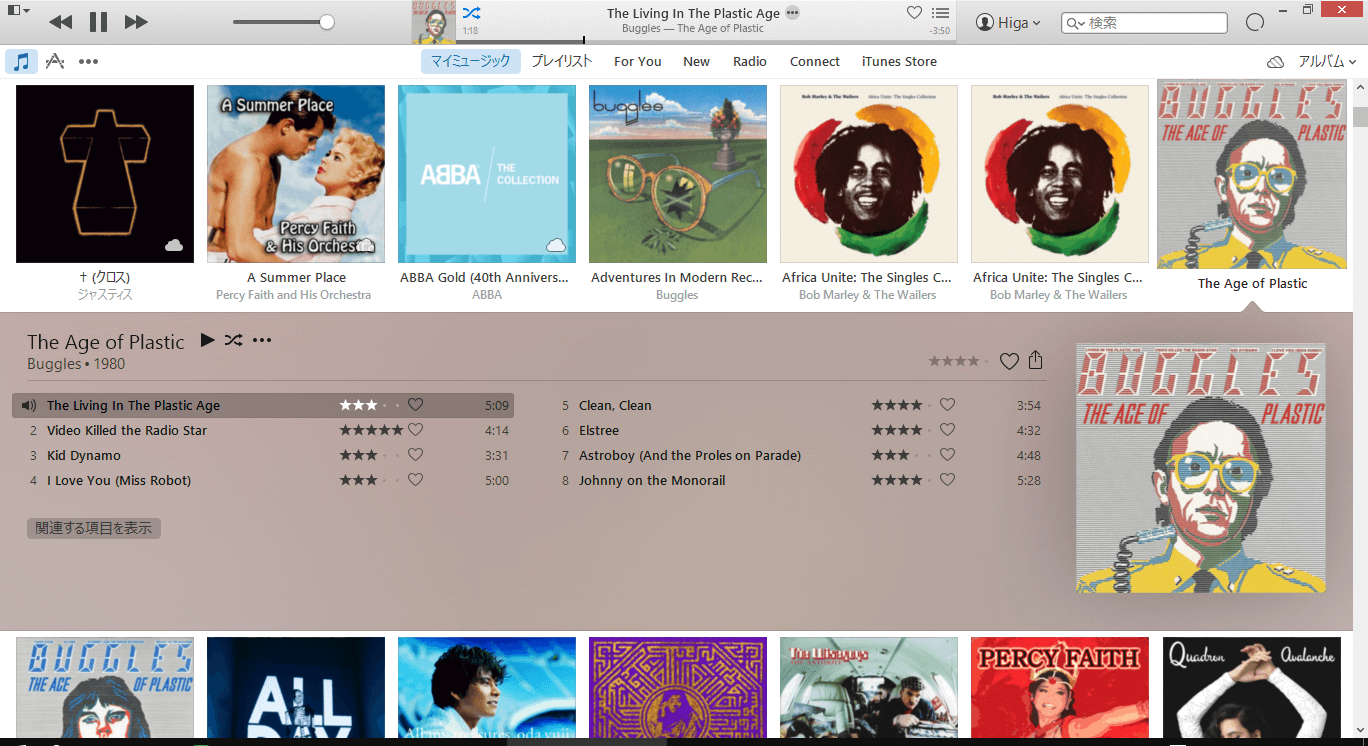Open the For You tab
The image size is (1368, 746).
click(638, 61)
